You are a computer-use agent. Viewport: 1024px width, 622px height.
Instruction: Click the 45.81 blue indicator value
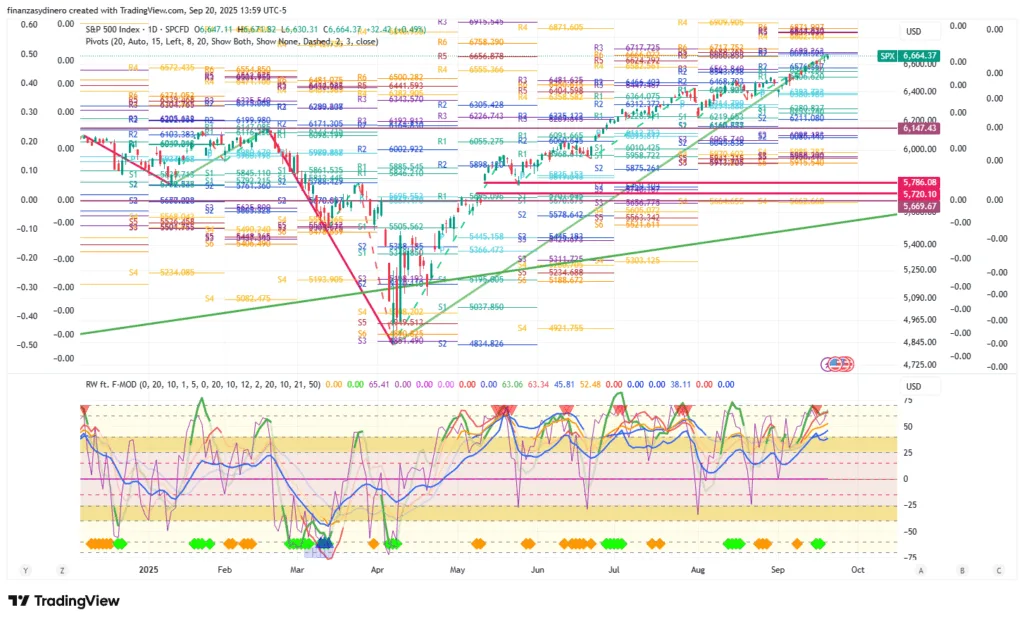click(x=564, y=384)
